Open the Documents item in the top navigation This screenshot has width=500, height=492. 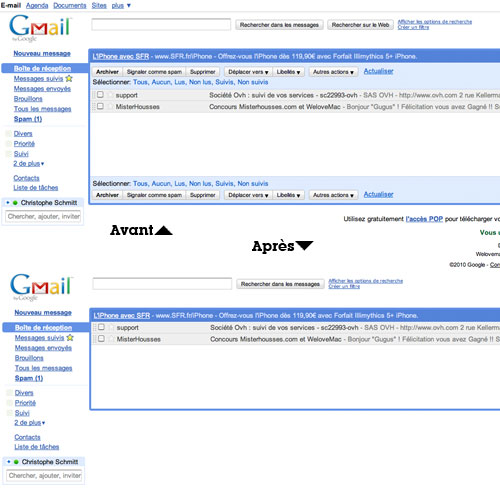point(70,5)
